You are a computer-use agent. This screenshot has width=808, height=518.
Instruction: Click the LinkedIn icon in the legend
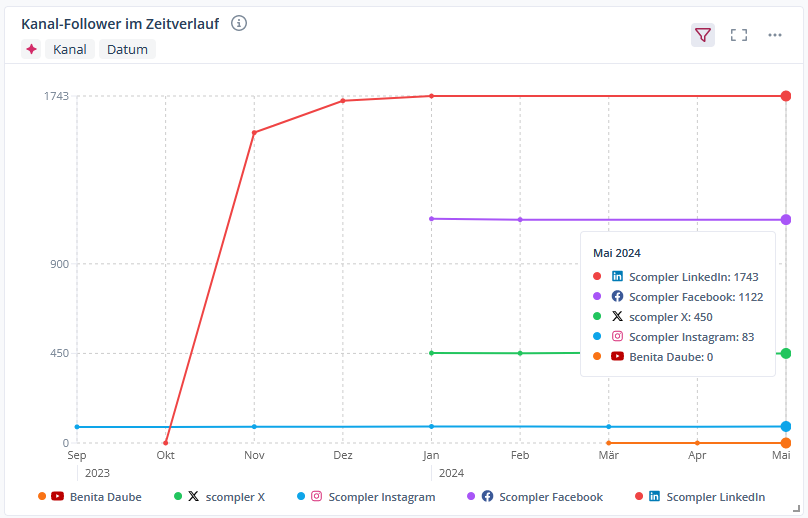(655, 496)
